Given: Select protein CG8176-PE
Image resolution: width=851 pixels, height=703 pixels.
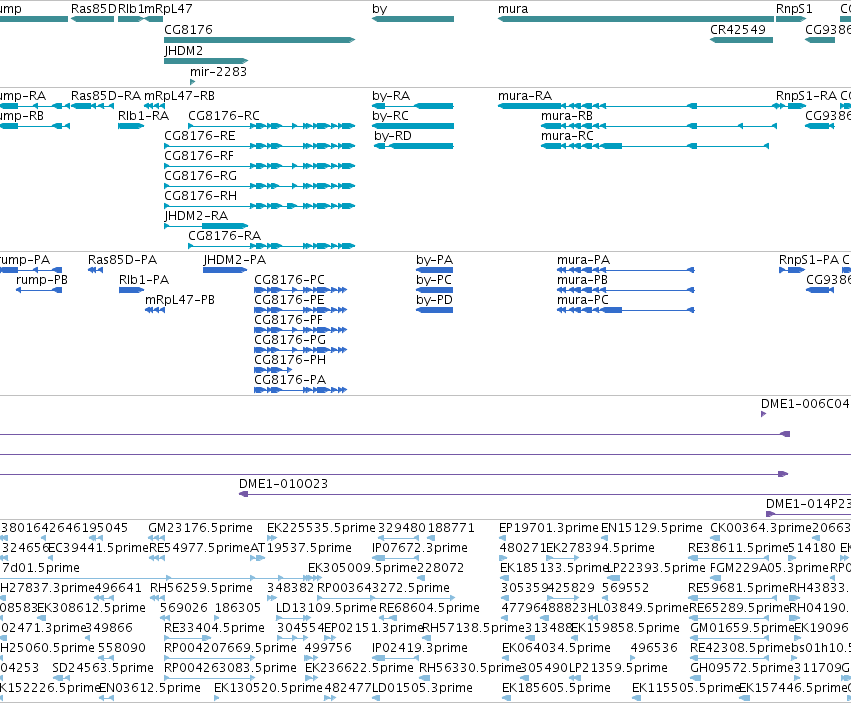Looking at the screenshot, I should [x=301, y=310].
